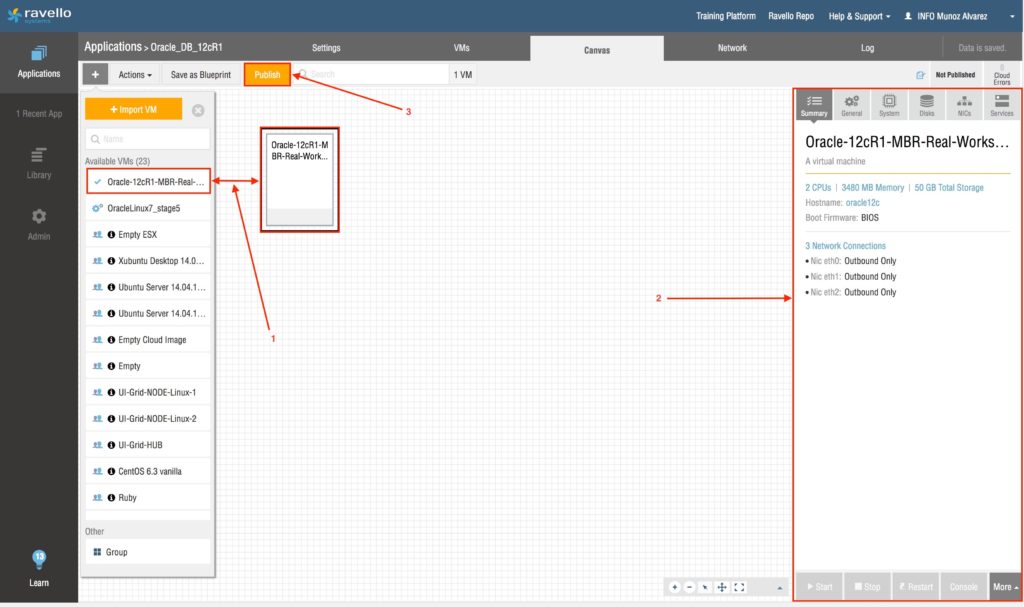Open the Admin gear in sidebar
This screenshot has width=1024, height=607.
[x=39, y=223]
